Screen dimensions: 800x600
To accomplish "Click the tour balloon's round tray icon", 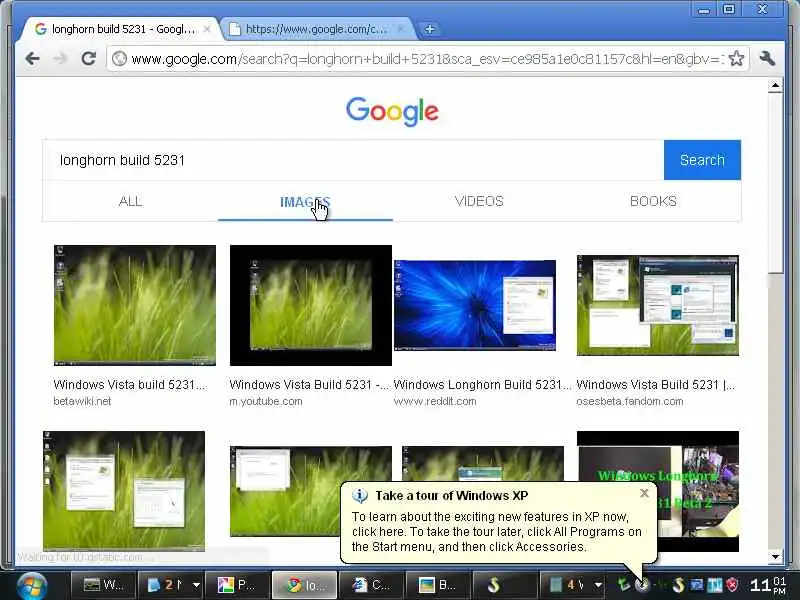I will [x=642, y=585].
